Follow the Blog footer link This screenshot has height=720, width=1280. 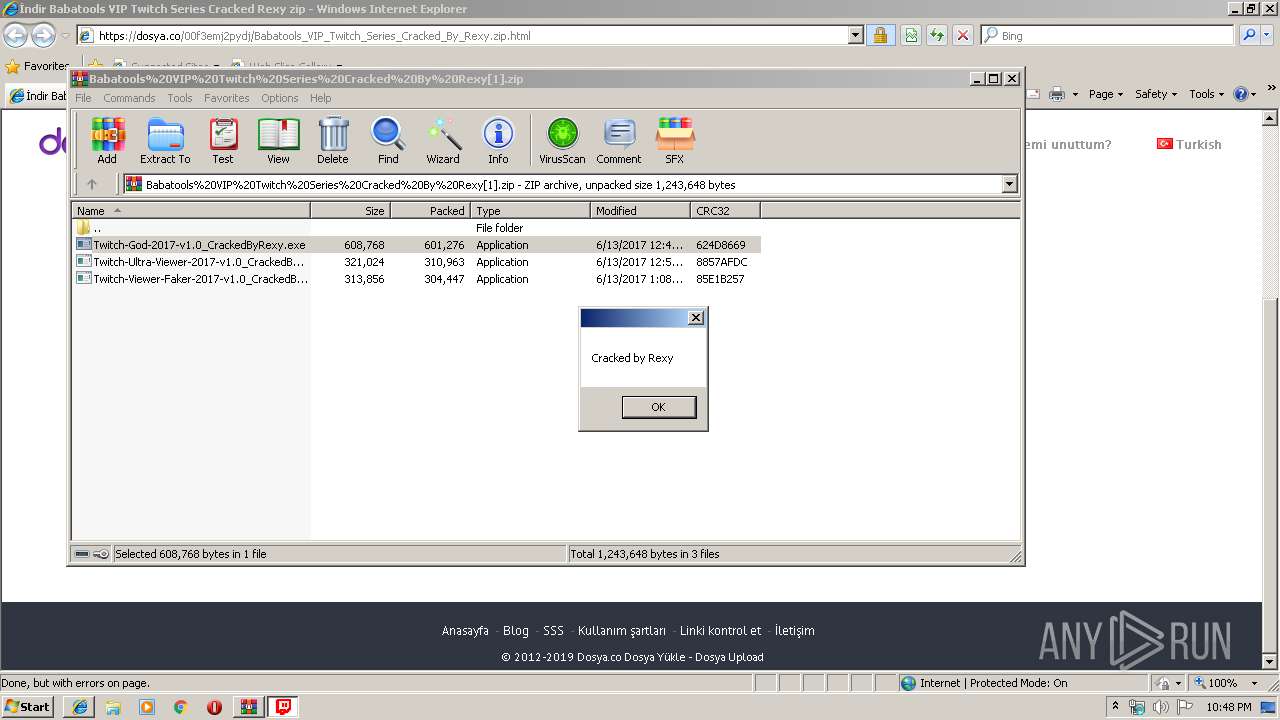pyautogui.click(x=516, y=631)
